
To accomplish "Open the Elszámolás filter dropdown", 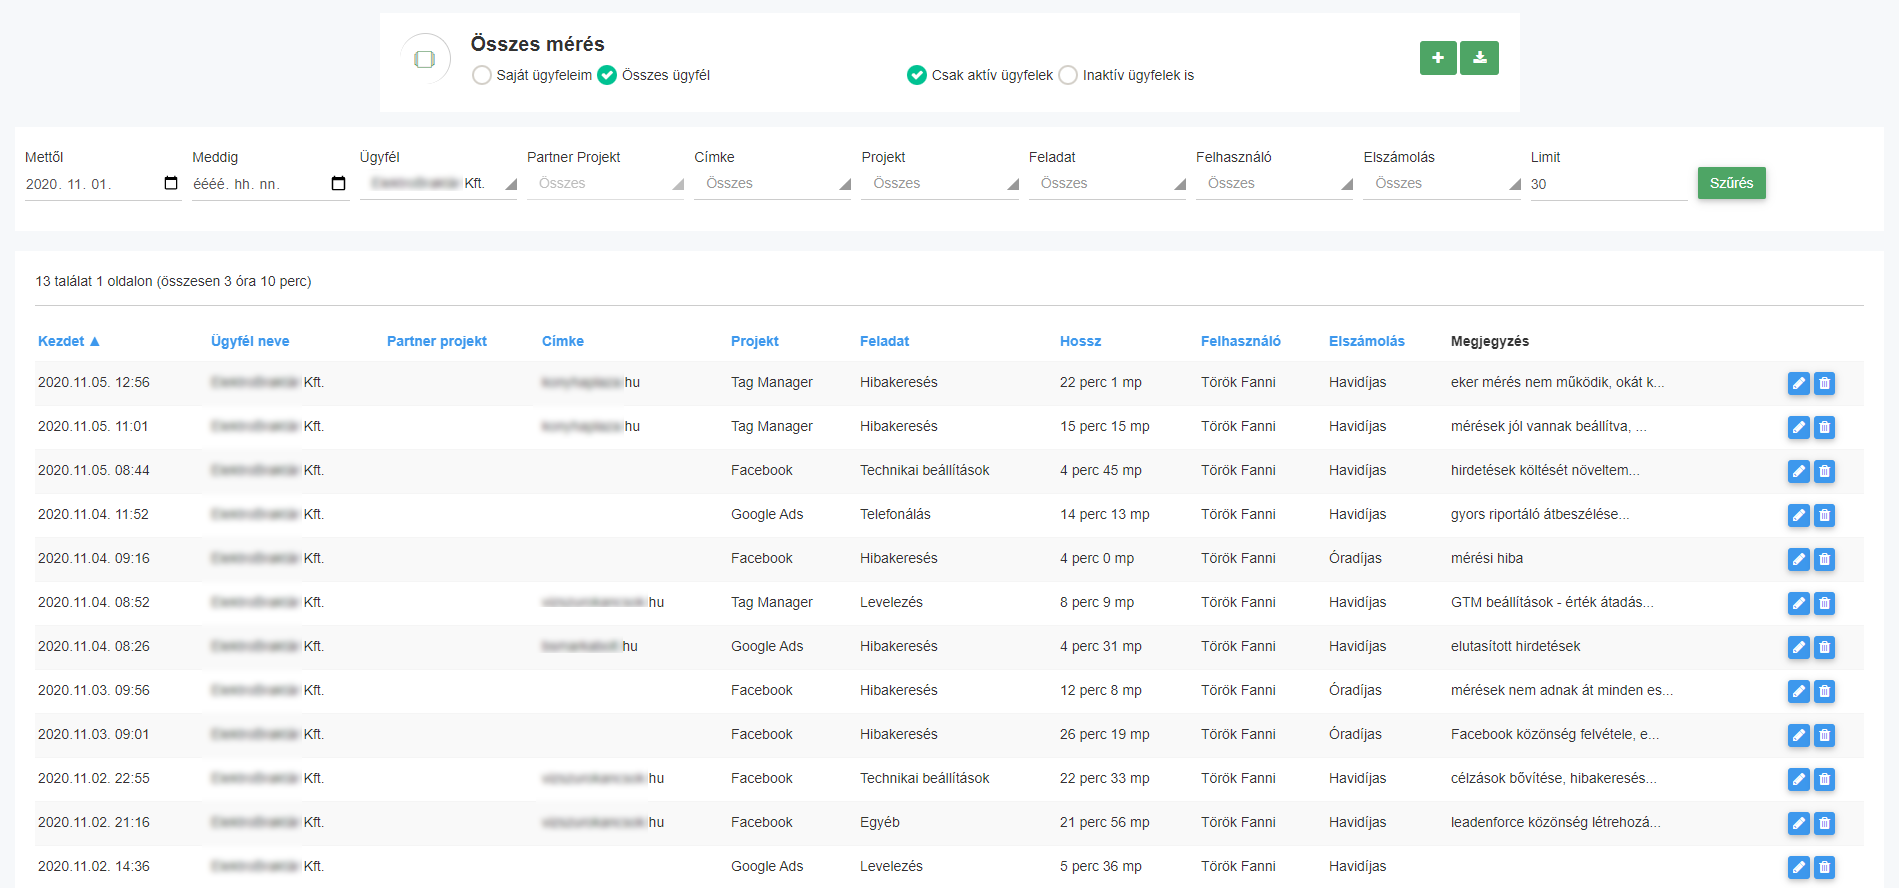I will click(1442, 184).
